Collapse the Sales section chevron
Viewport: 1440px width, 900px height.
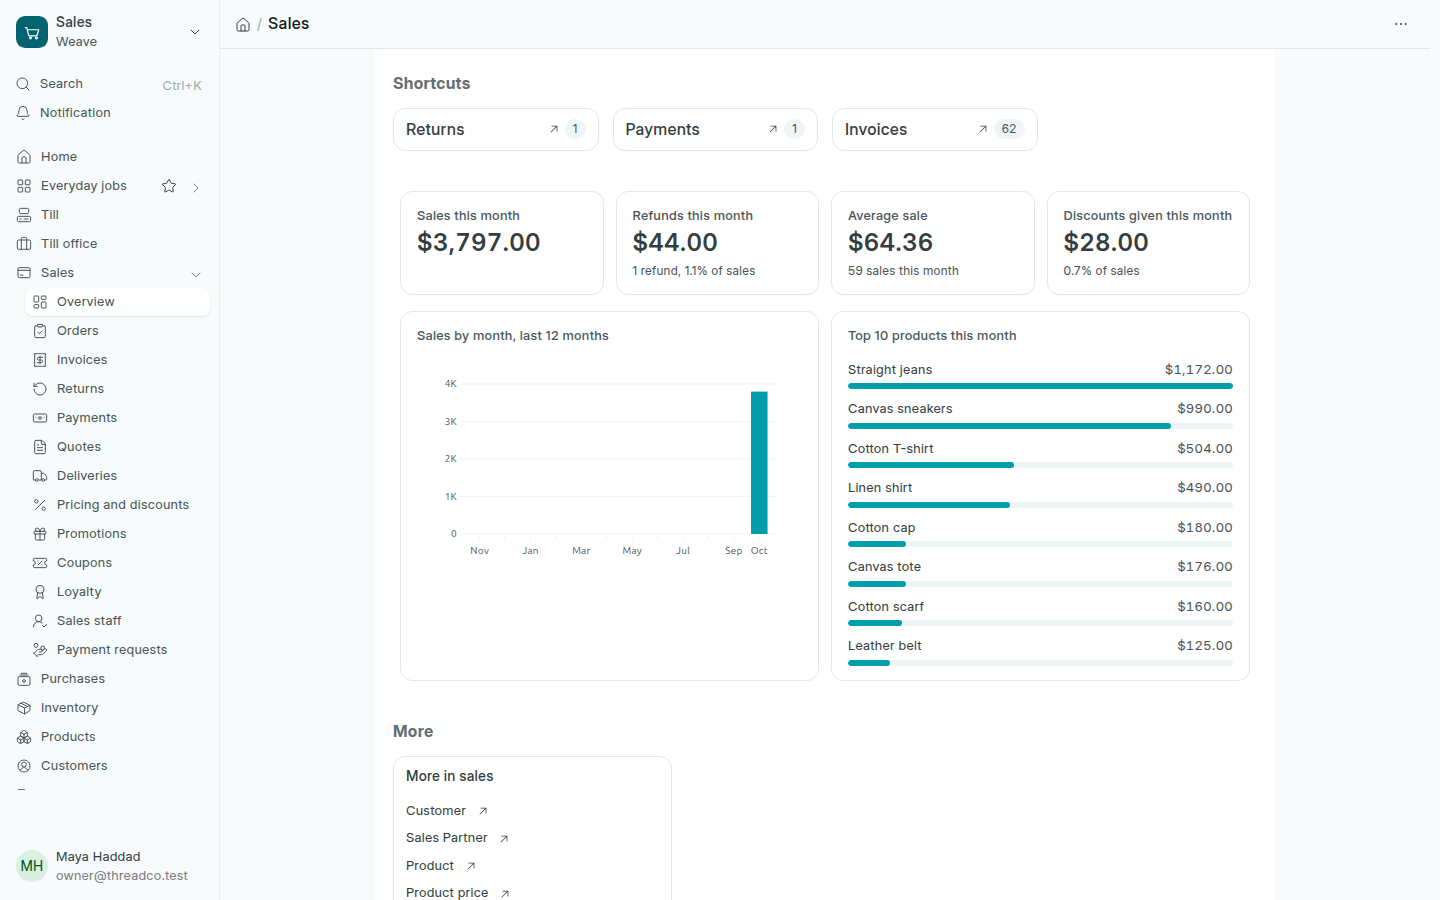click(196, 274)
